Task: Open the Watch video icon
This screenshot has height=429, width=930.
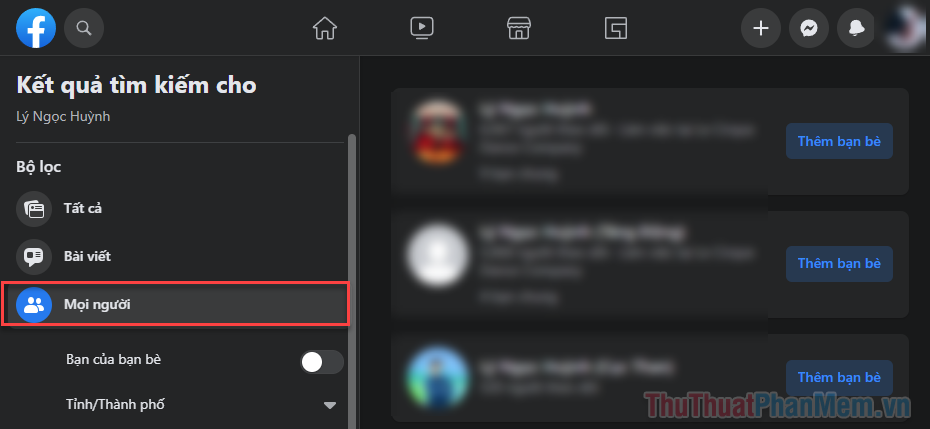Action: coord(422,28)
